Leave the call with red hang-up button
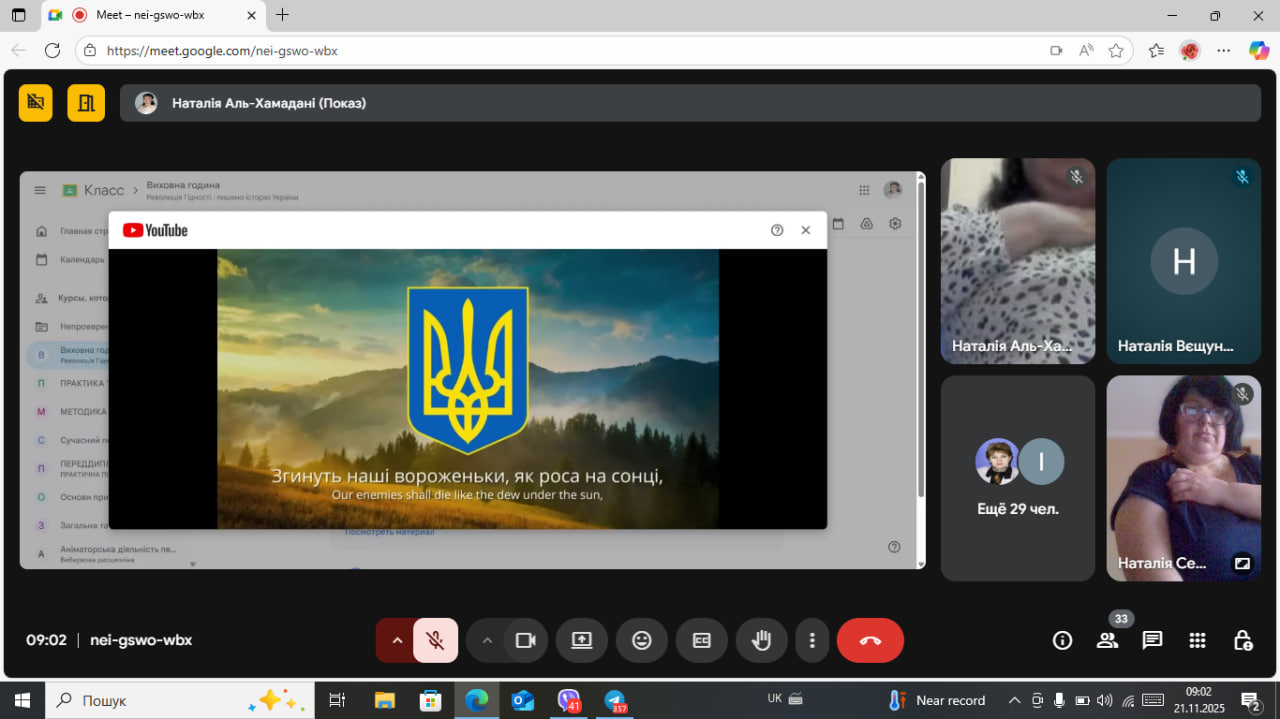 coord(870,641)
